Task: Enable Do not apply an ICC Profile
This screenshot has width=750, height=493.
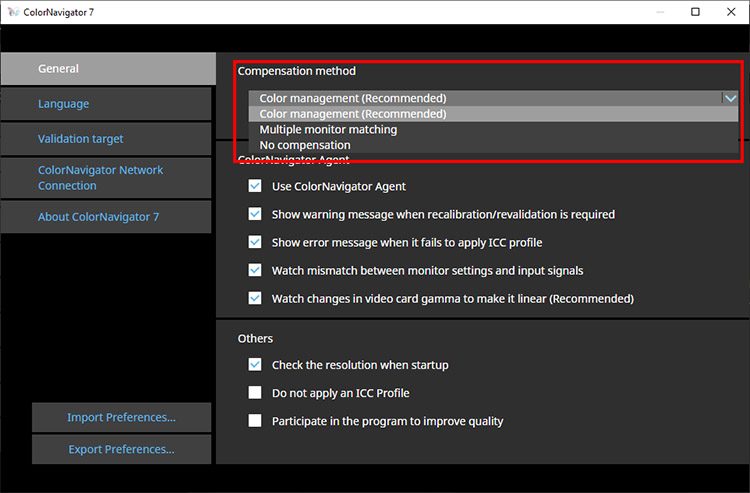Action: (255, 393)
